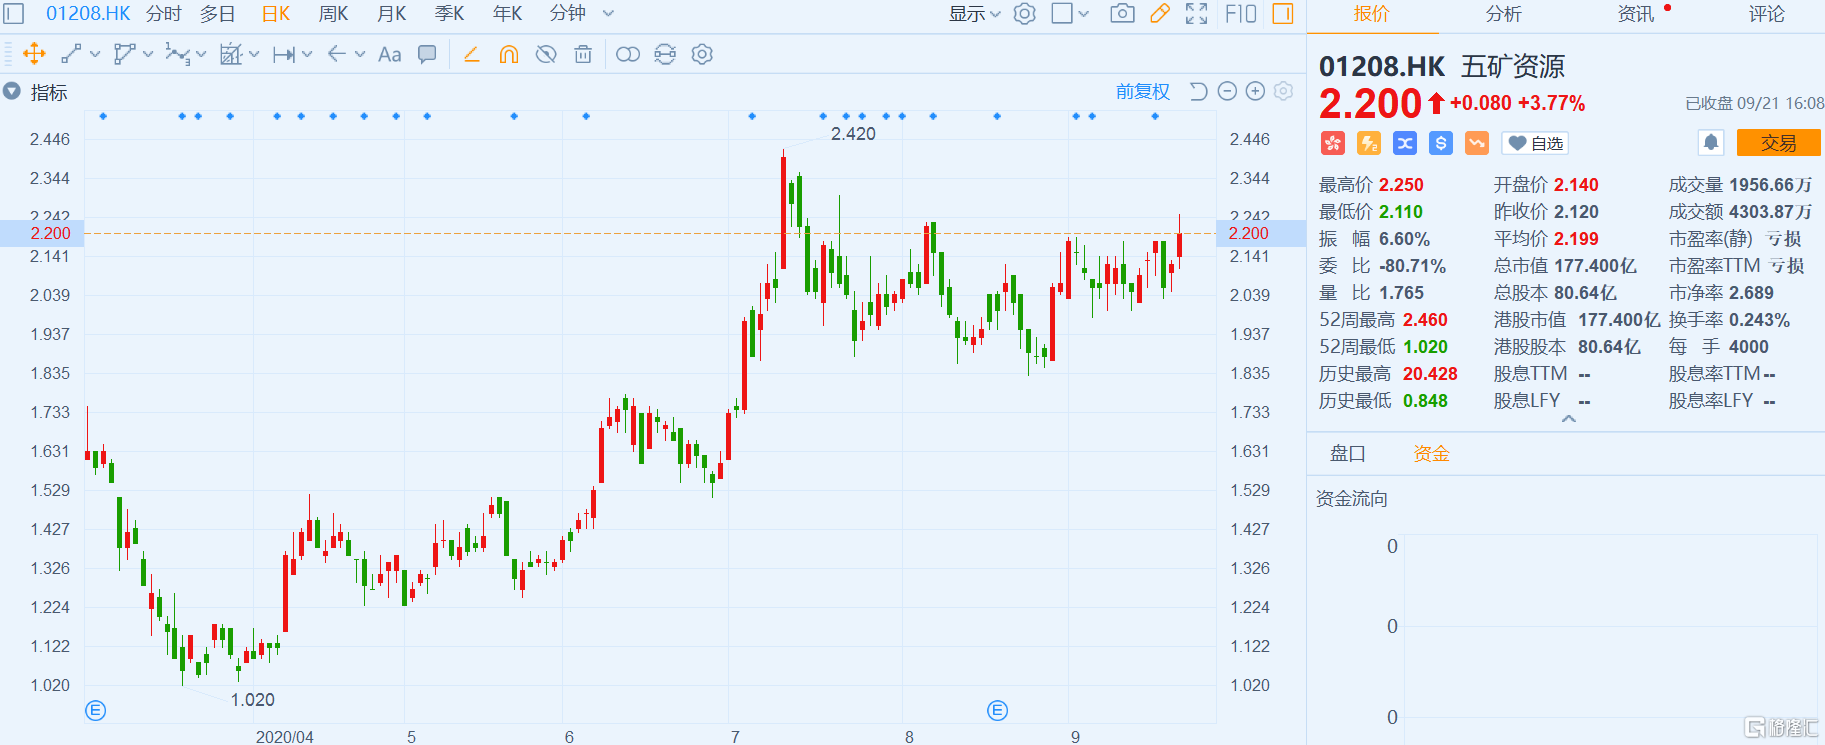Image resolution: width=1825 pixels, height=745 pixels.
Task: Select the arrow annotation tool
Action: click(x=337, y=54)
